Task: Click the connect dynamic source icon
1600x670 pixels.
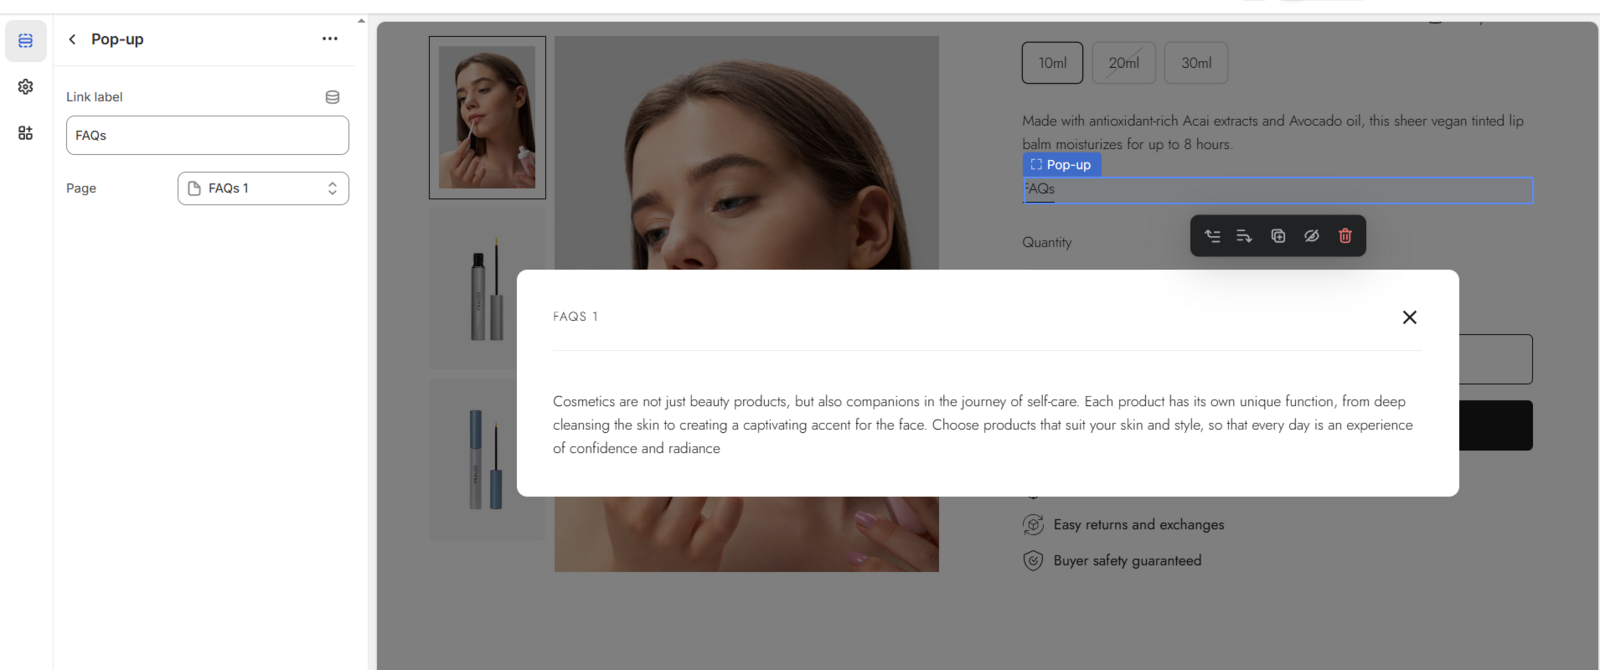Action: pos(332,97)
